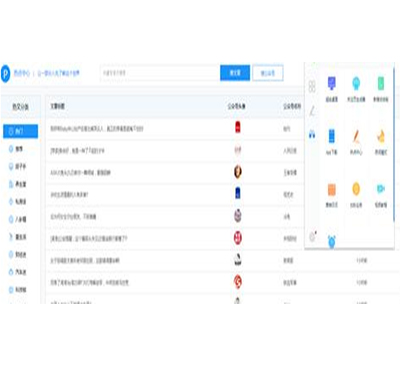The width and height of the screenshot is (400, 370).
Task: Click the solid blue search button
Action: coord(235,73)
